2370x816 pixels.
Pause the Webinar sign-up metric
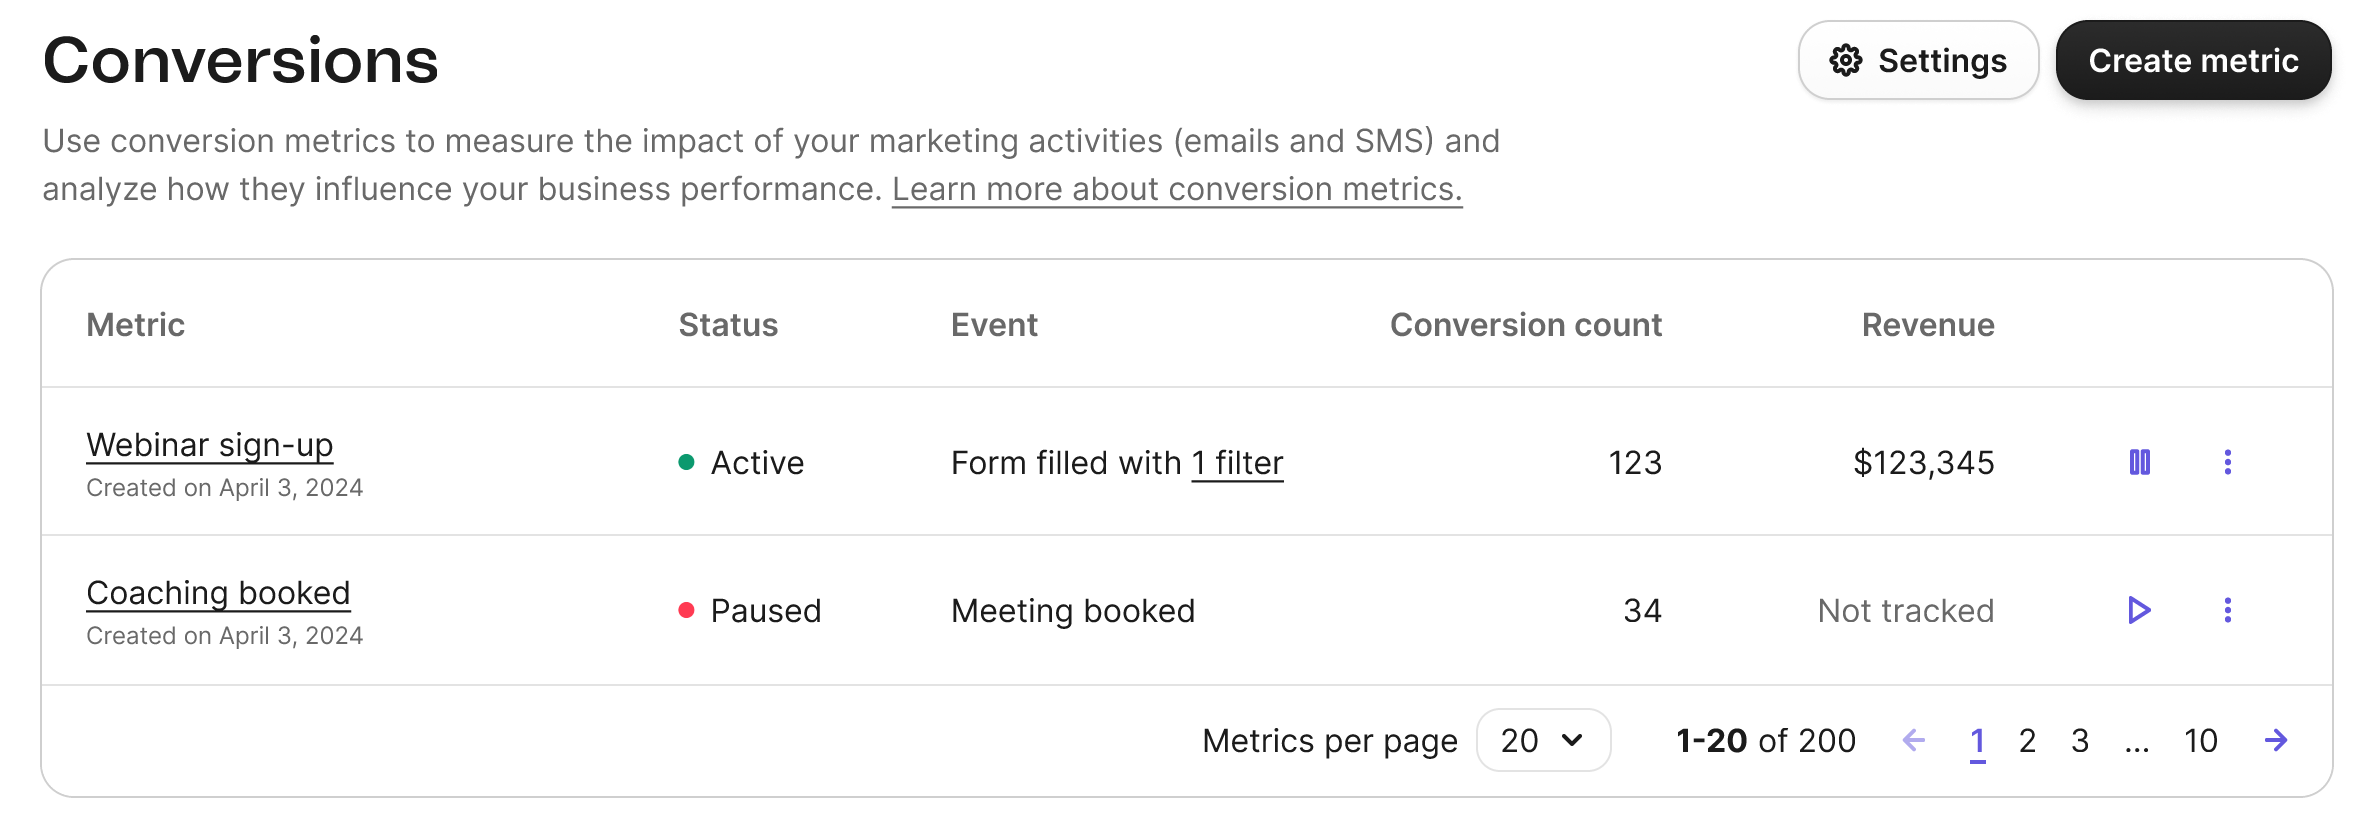tap(2139, 462)
